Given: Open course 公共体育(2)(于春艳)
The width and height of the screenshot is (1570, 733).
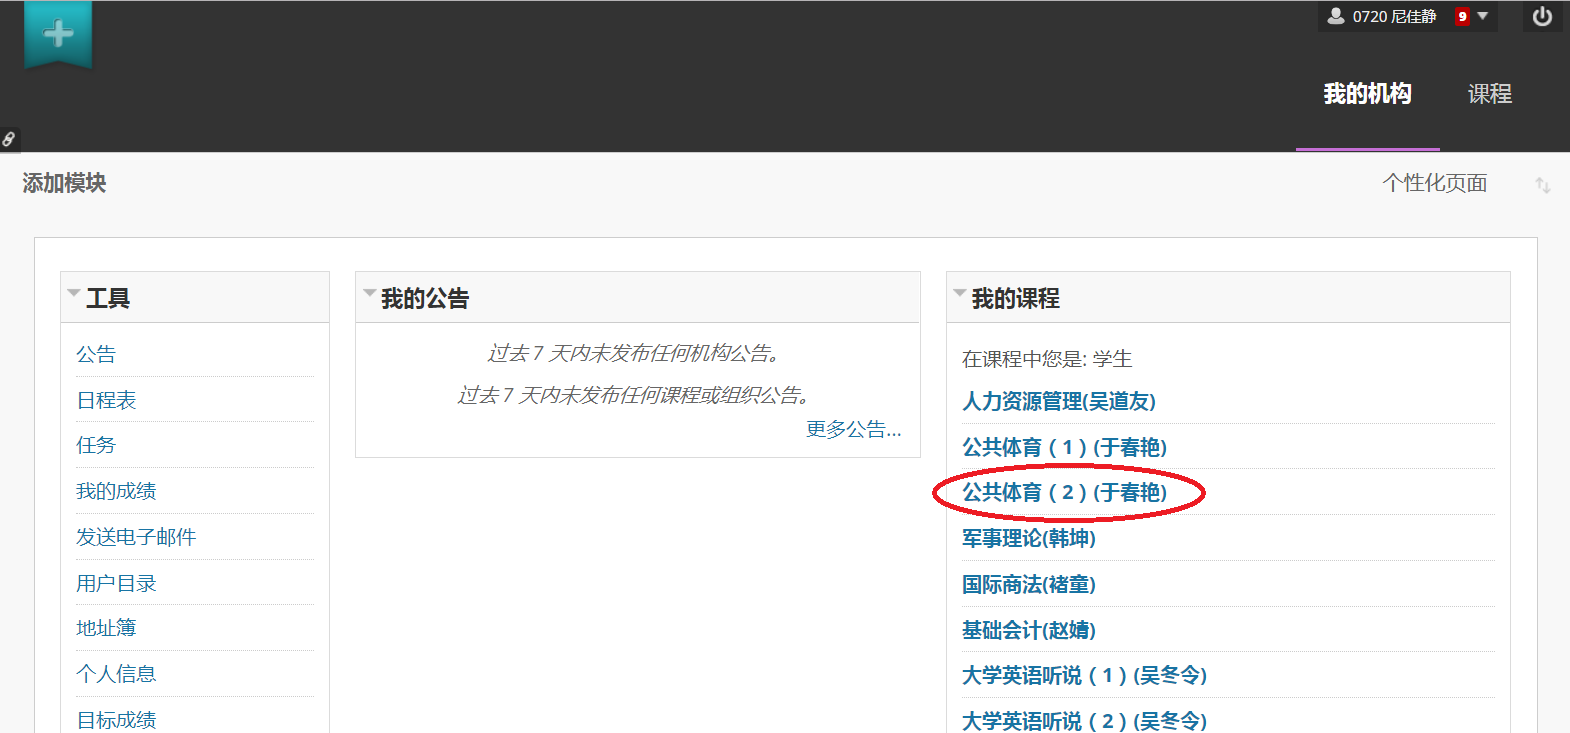Looking at the screenshot, I should click(x=1064, y=492).
